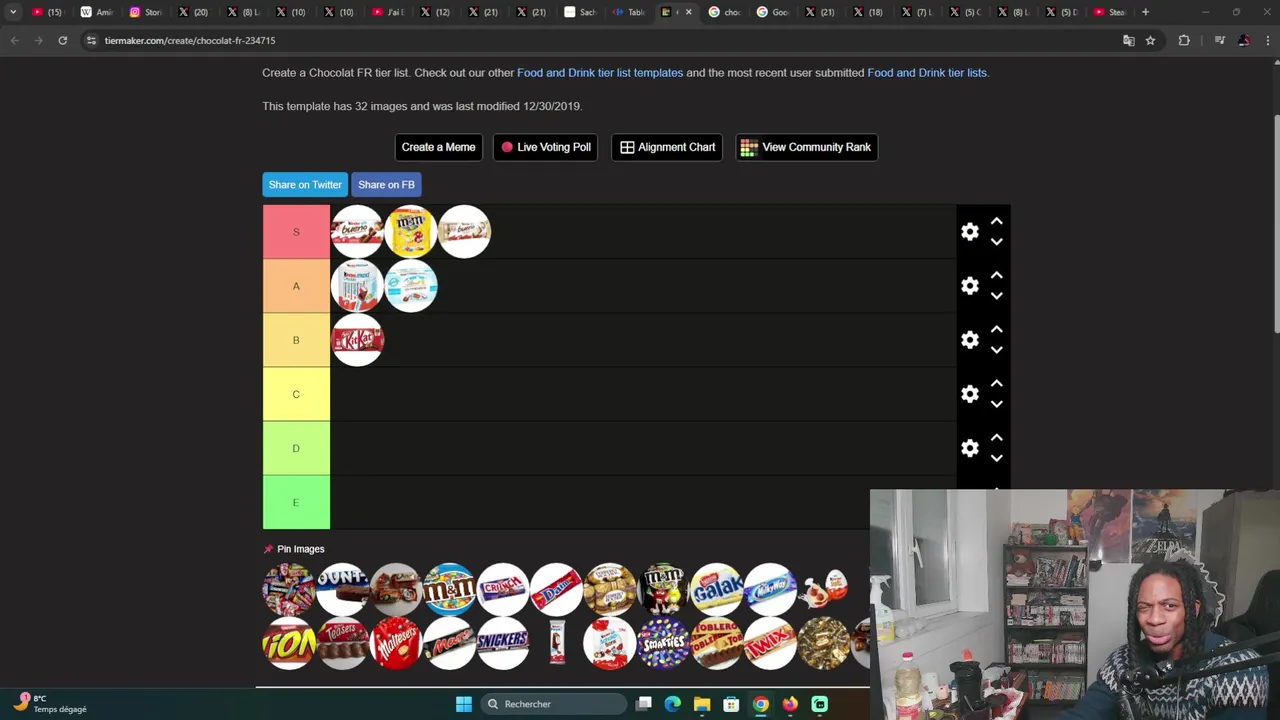Screen dimensions: 1280x720
Task: Click View Community Rank button
Action: (806, 147)
